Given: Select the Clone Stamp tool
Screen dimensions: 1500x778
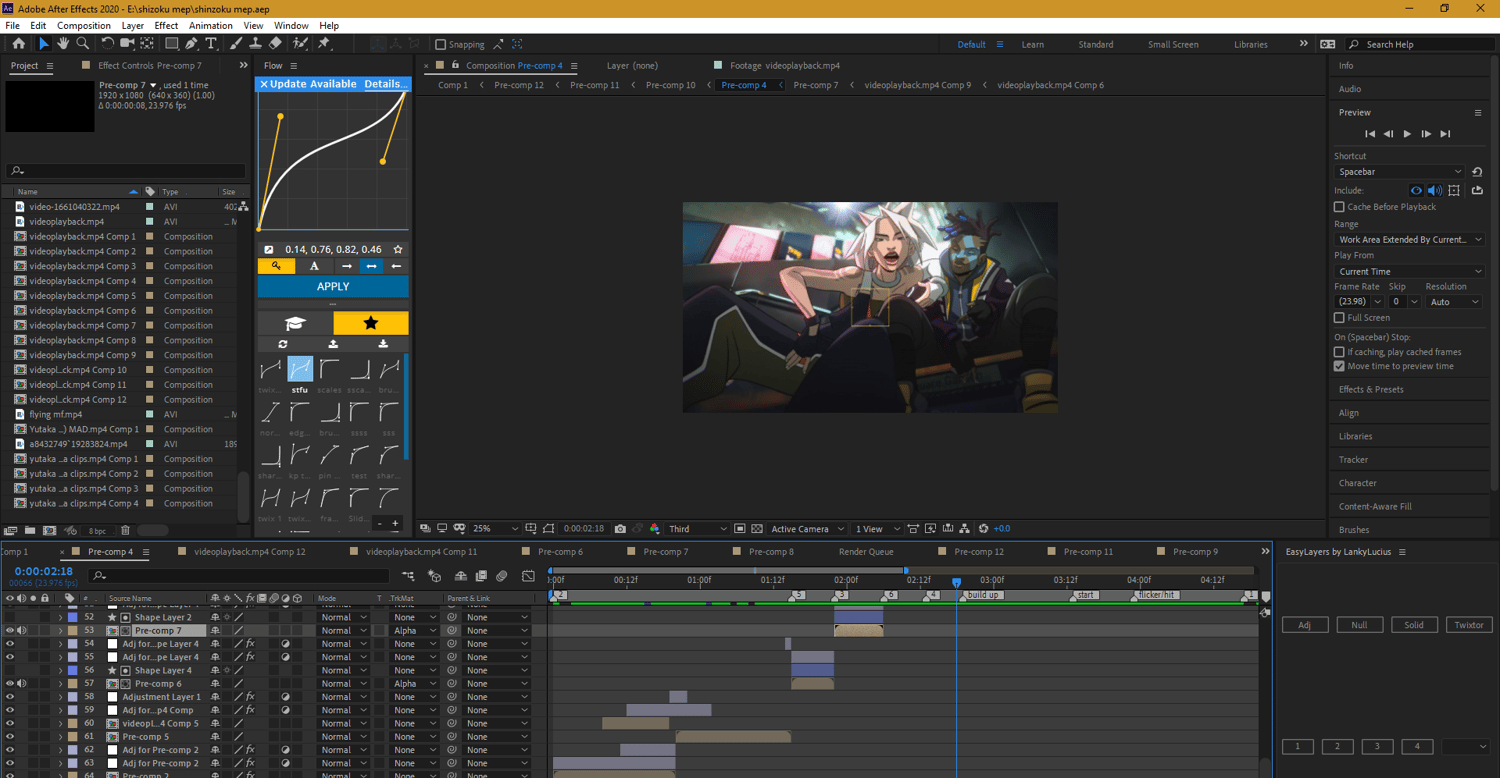Looking at the screenshot, I should click(x=255, y=44).
